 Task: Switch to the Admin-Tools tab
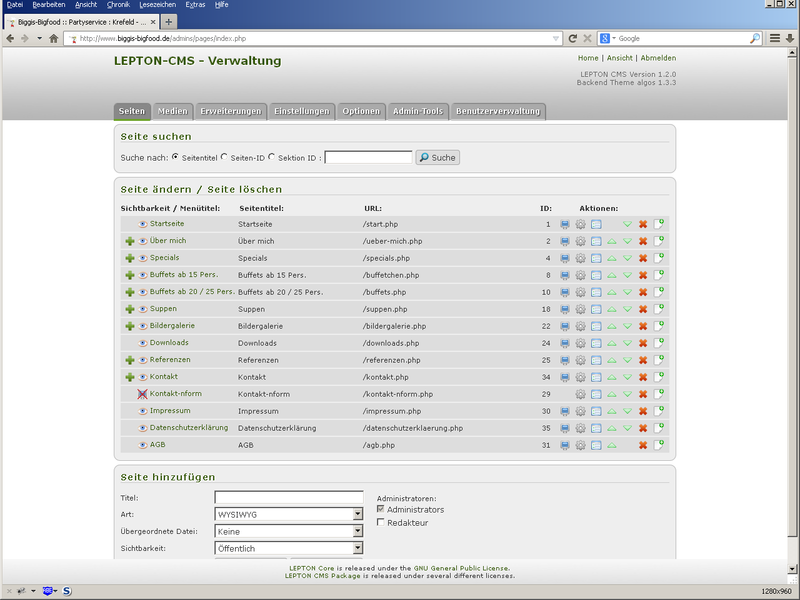[418, 111]
